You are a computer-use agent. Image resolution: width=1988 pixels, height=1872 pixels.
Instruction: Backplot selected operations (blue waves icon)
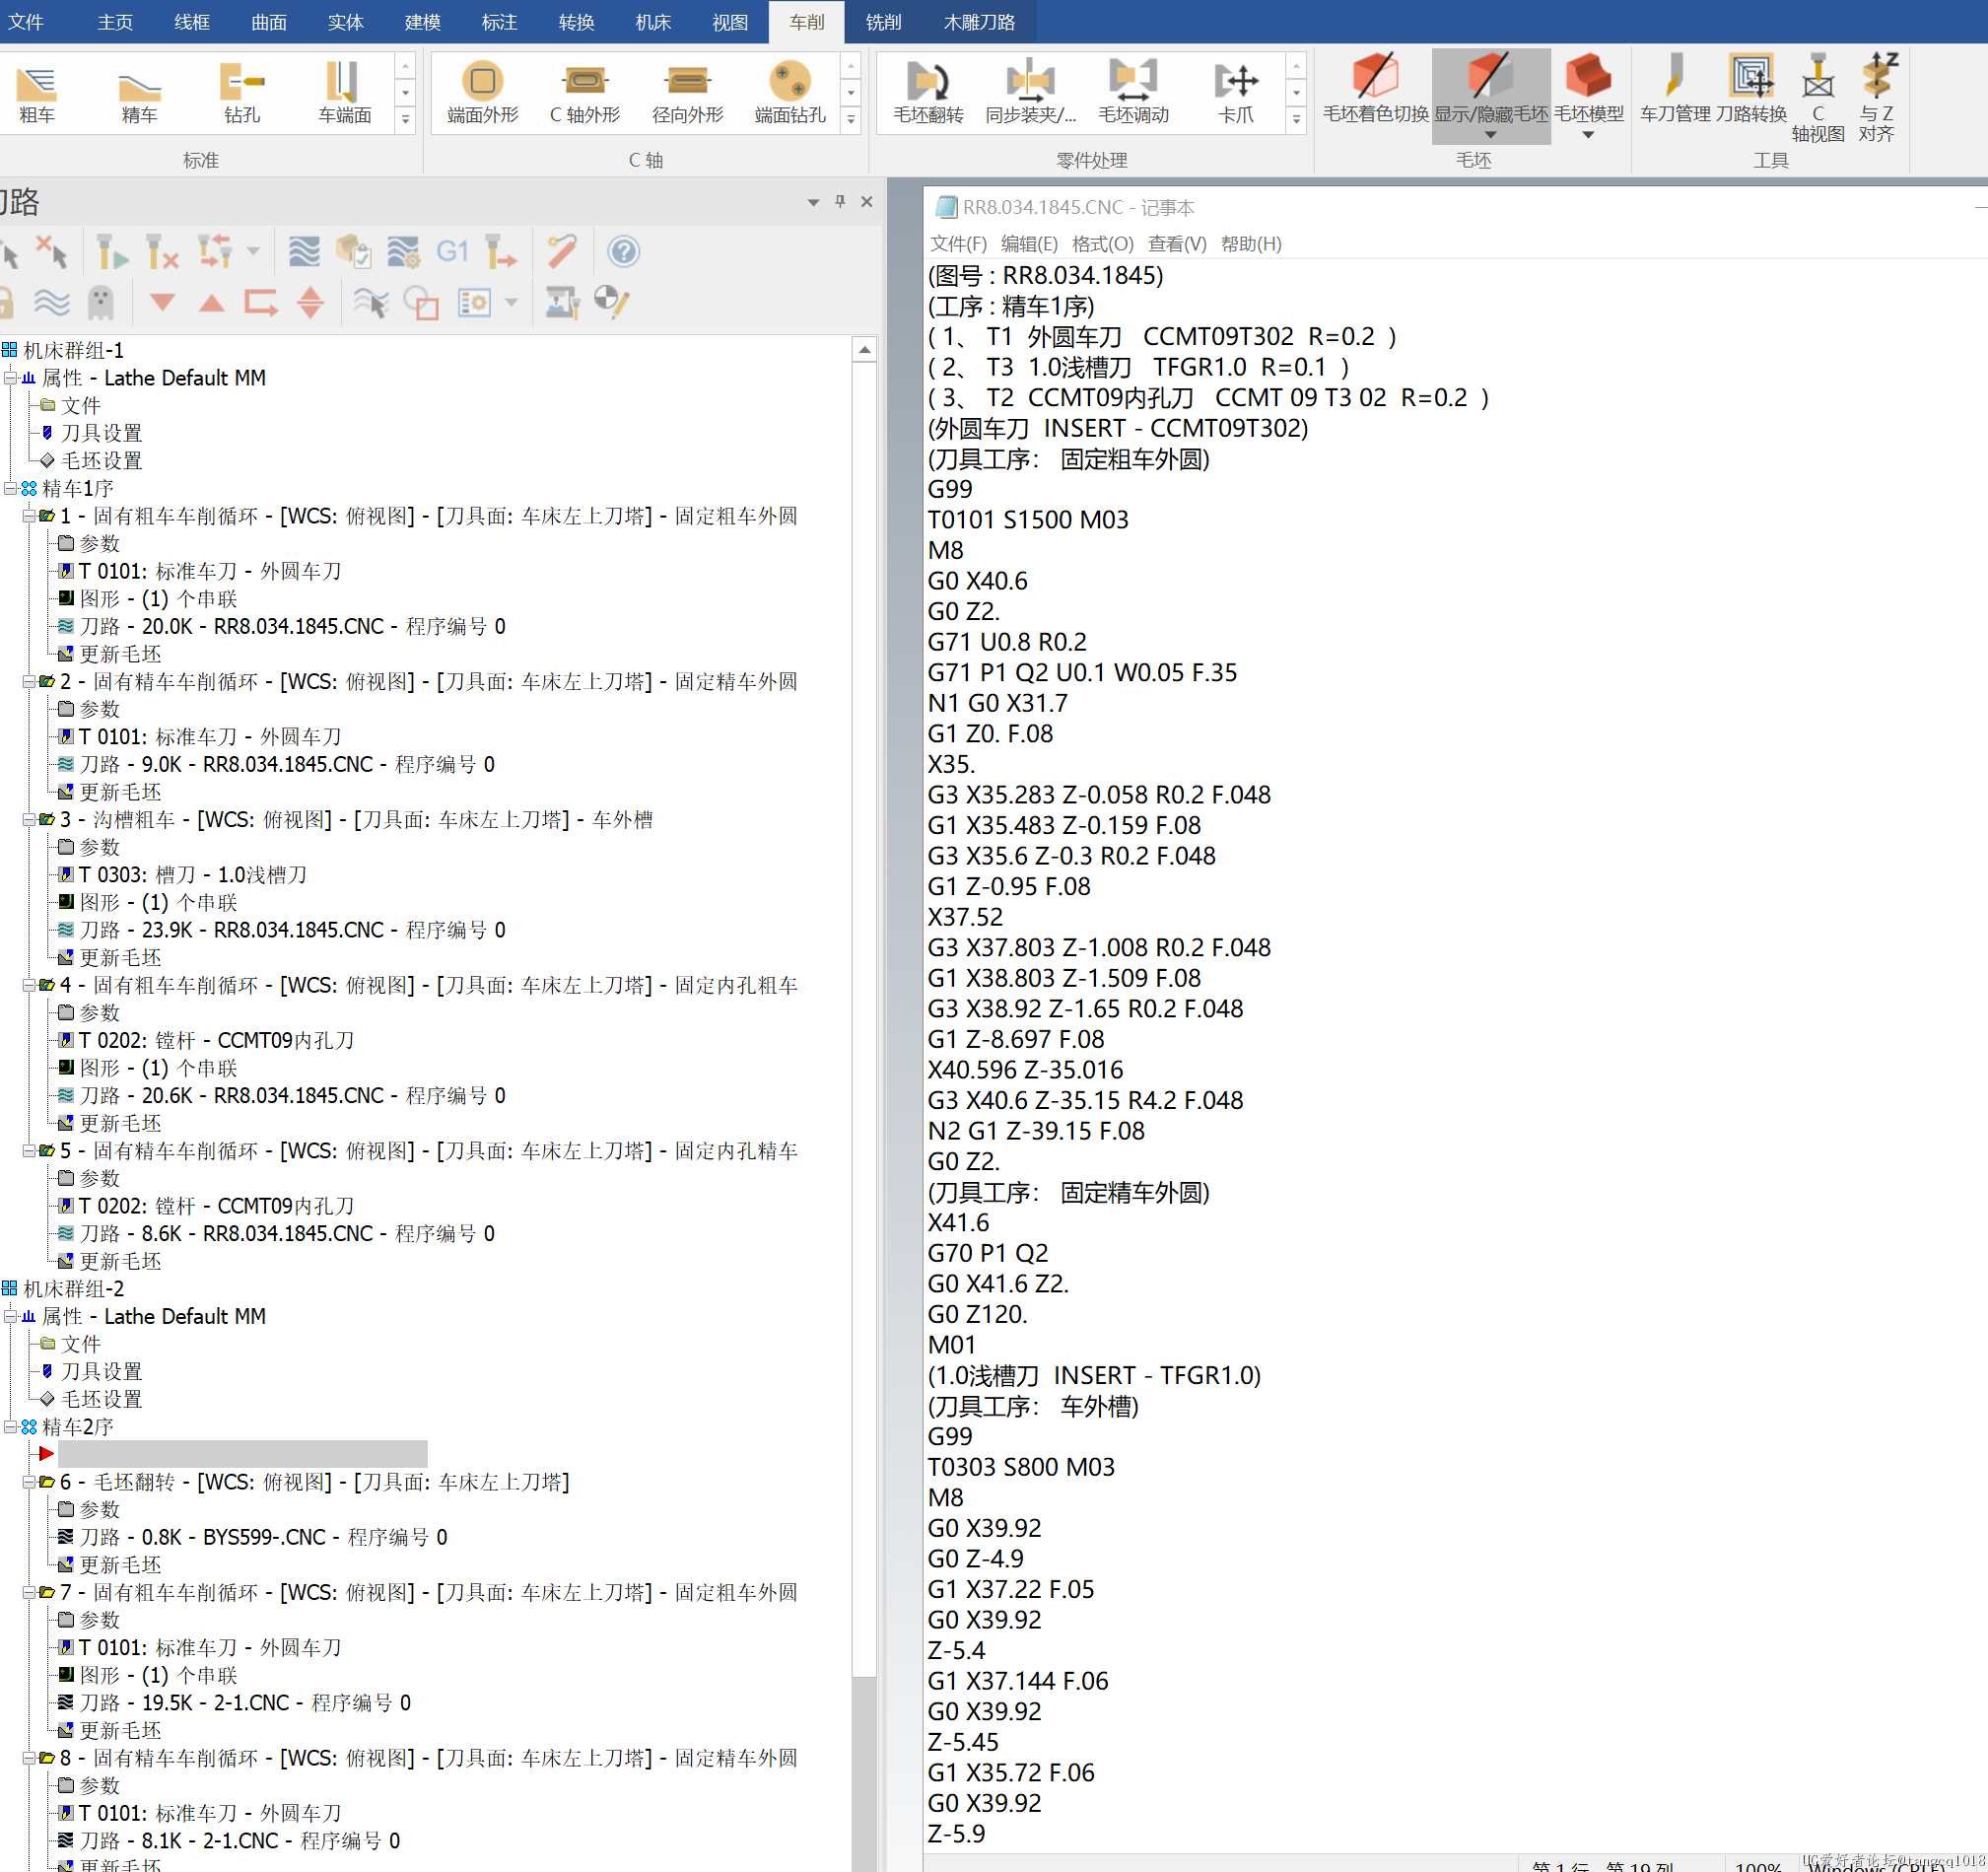point(304,251)
